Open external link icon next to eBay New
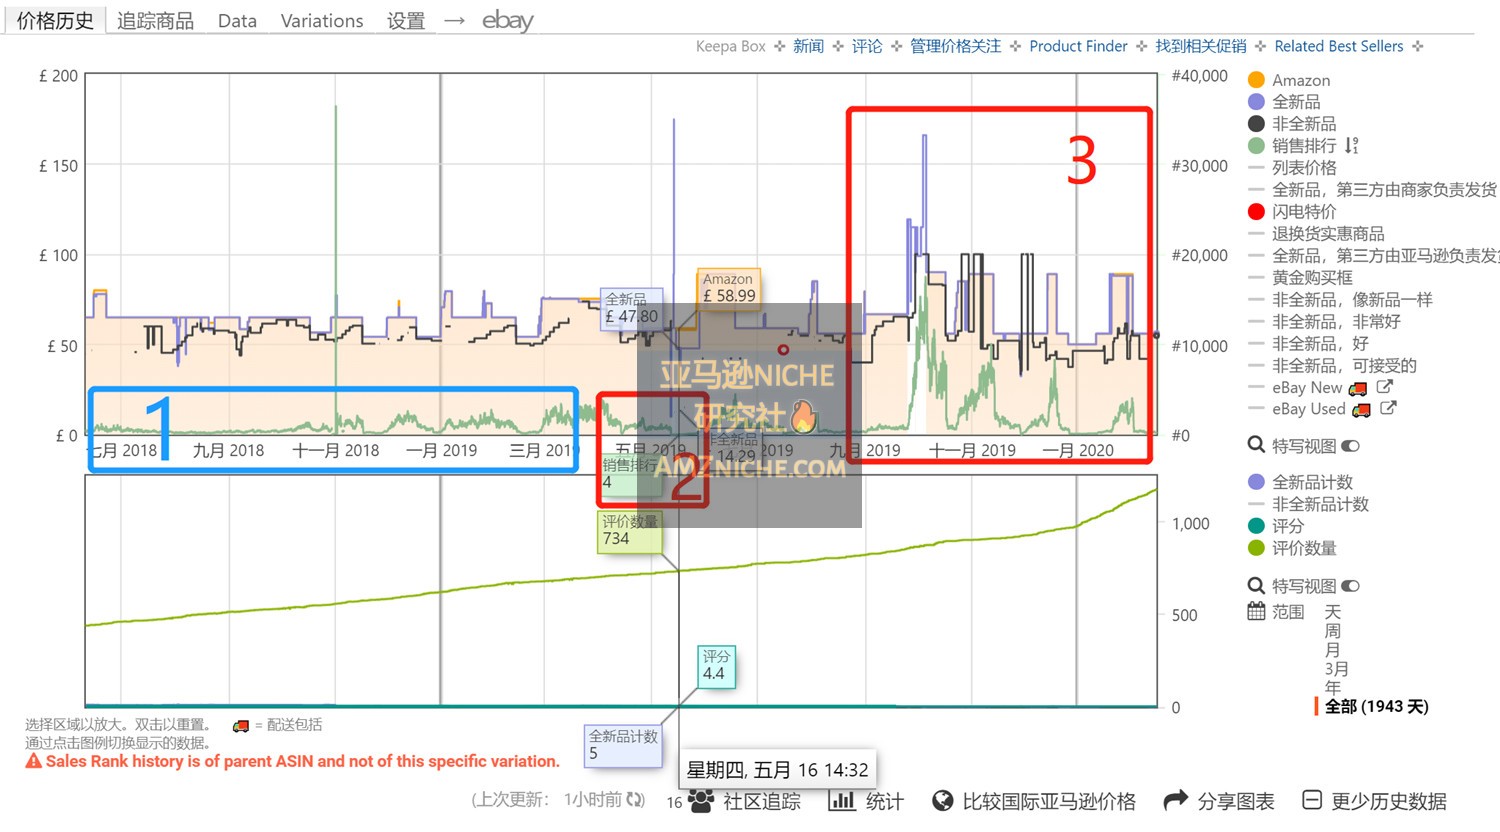The width and height of the screenshot is (1500, 832). pos(1385,387)
